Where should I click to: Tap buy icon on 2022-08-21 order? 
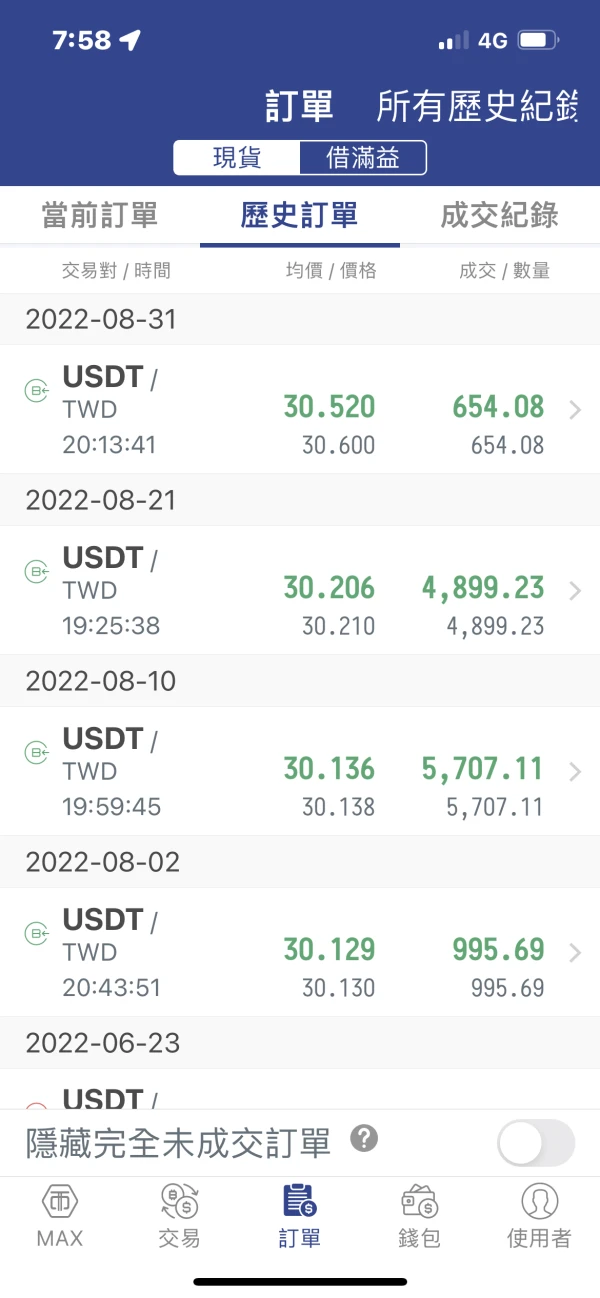[37, 572]
